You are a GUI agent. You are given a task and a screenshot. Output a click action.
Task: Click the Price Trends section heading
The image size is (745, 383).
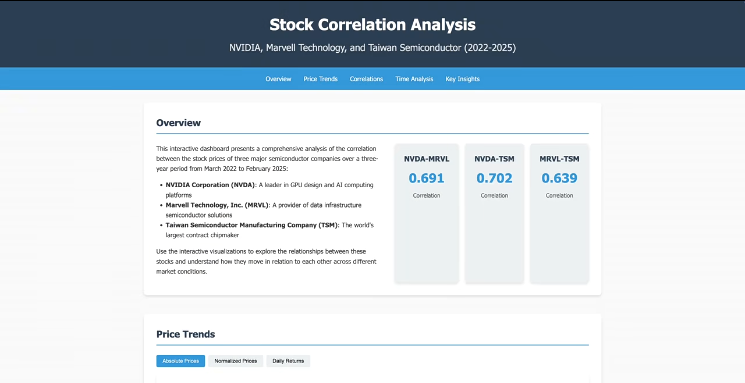tap(186, 334)
